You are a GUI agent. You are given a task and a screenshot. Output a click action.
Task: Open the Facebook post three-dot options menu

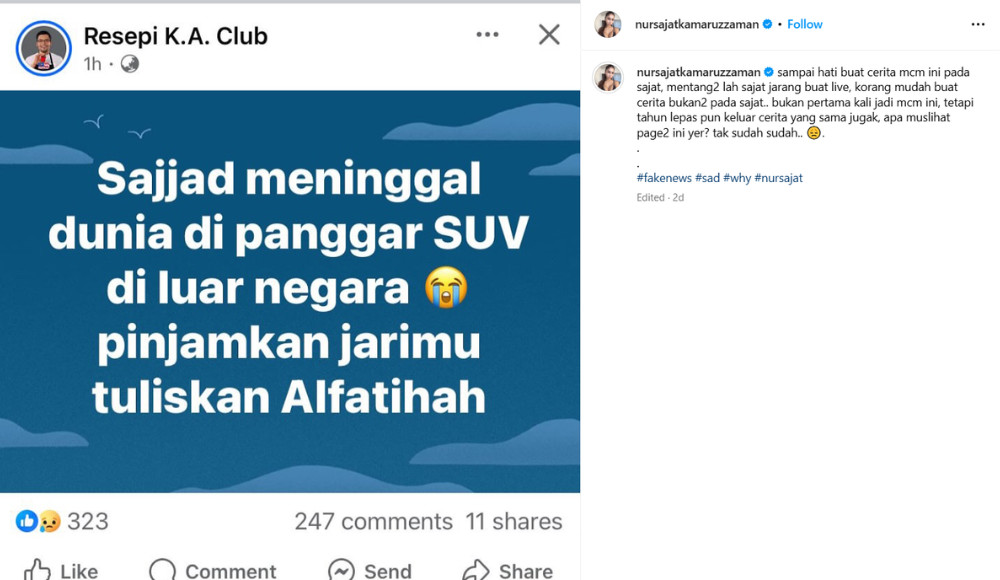(487, 34)
